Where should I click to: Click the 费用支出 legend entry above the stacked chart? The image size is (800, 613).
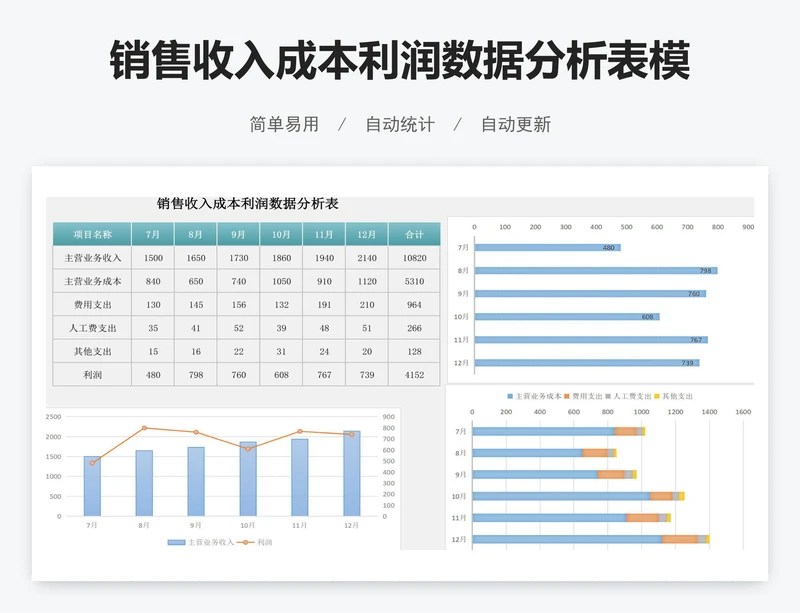[583, 396]
